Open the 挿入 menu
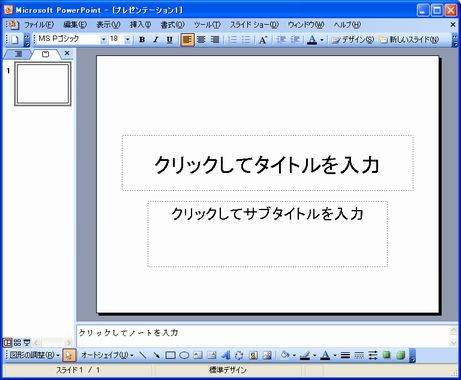This screenshot has height=380, width=461. (x=140, y=25)
